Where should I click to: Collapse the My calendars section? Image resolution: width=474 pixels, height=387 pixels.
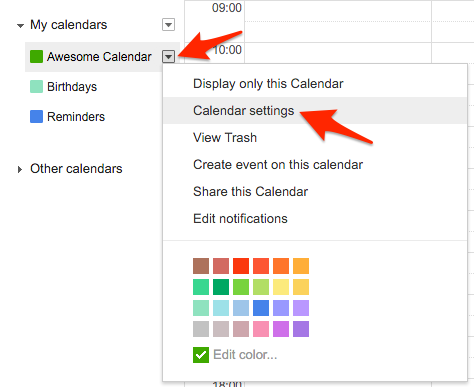tap(20, 25)
